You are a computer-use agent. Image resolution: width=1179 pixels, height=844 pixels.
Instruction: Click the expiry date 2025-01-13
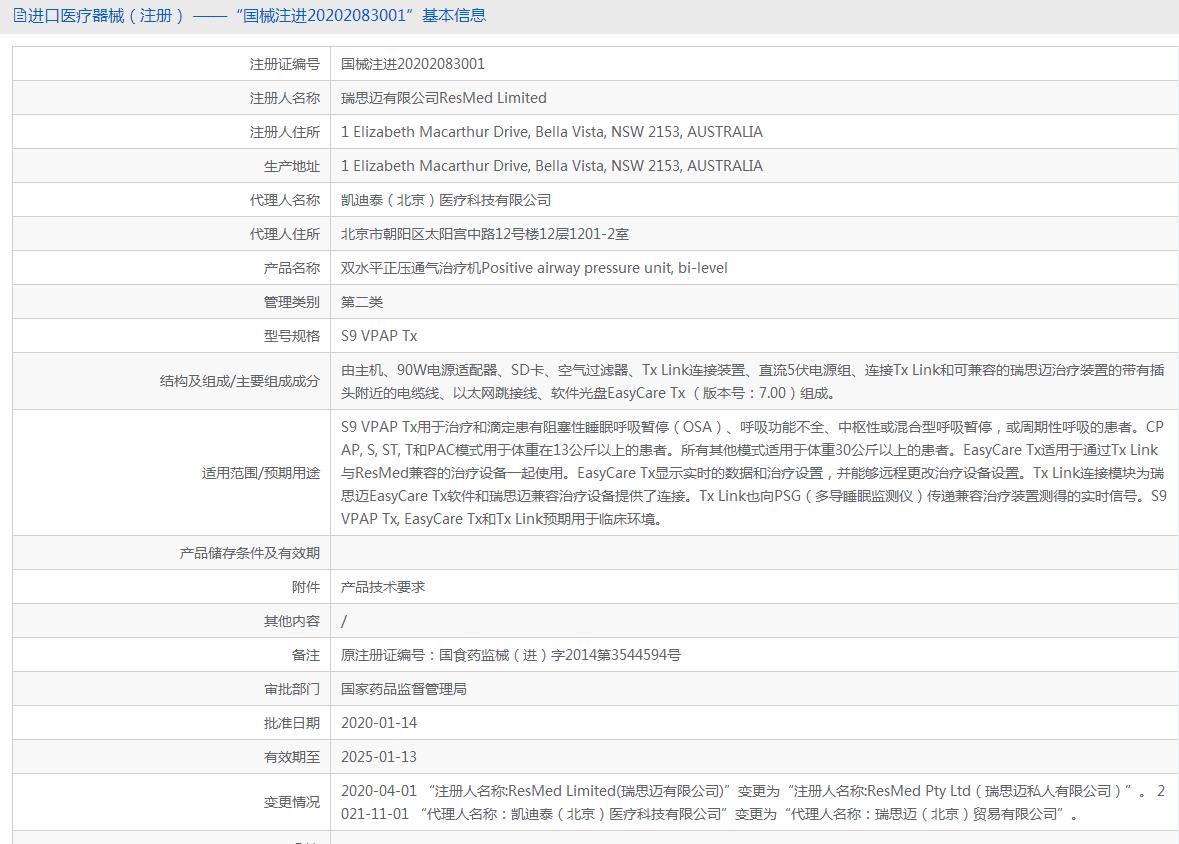tap(379, 757)
